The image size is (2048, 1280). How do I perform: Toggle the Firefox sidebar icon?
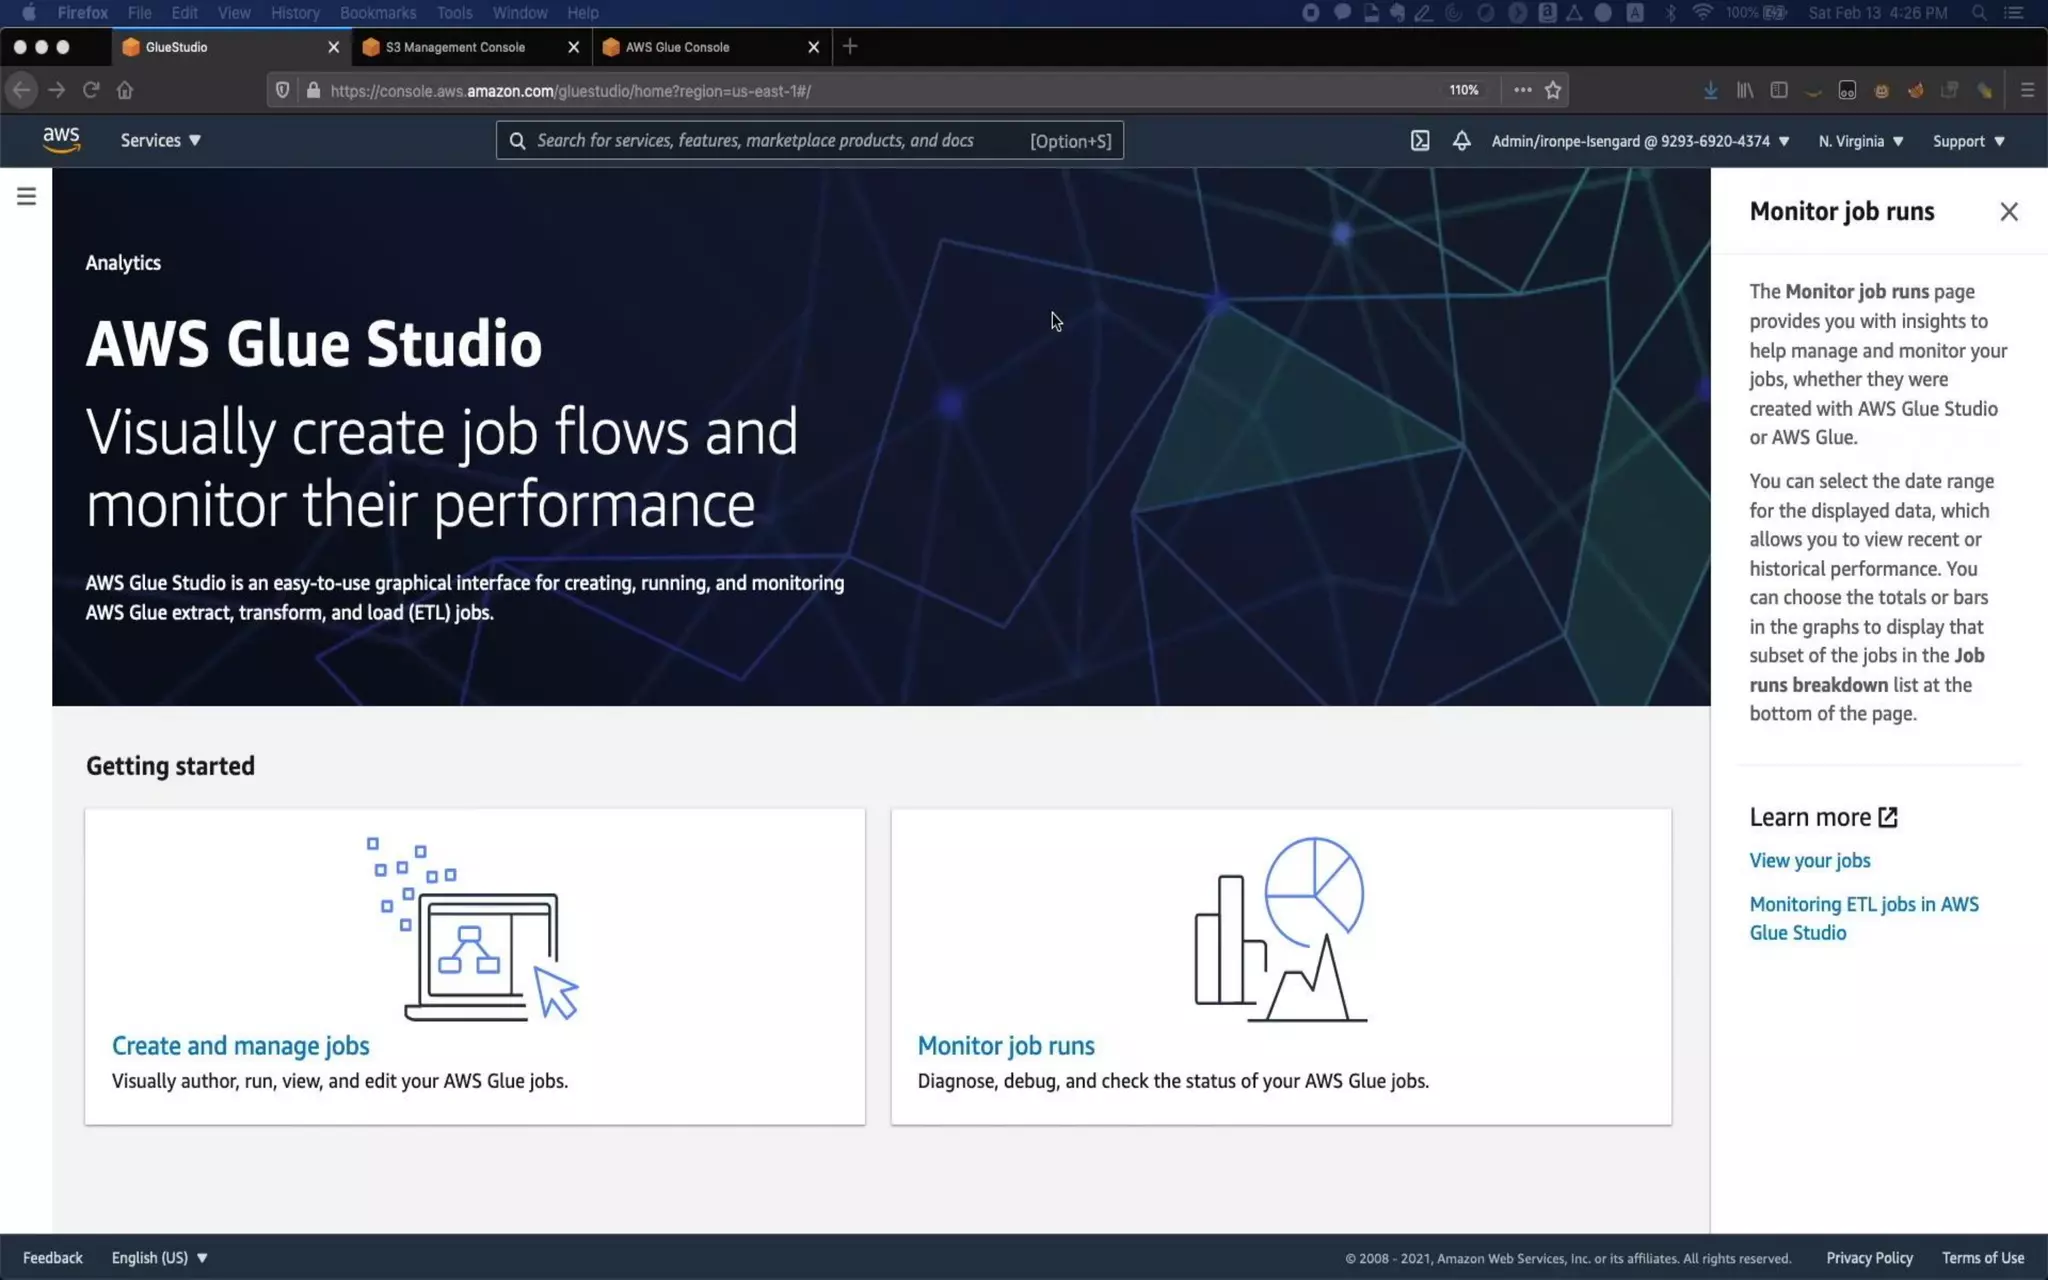click(x=1779, y=90)
